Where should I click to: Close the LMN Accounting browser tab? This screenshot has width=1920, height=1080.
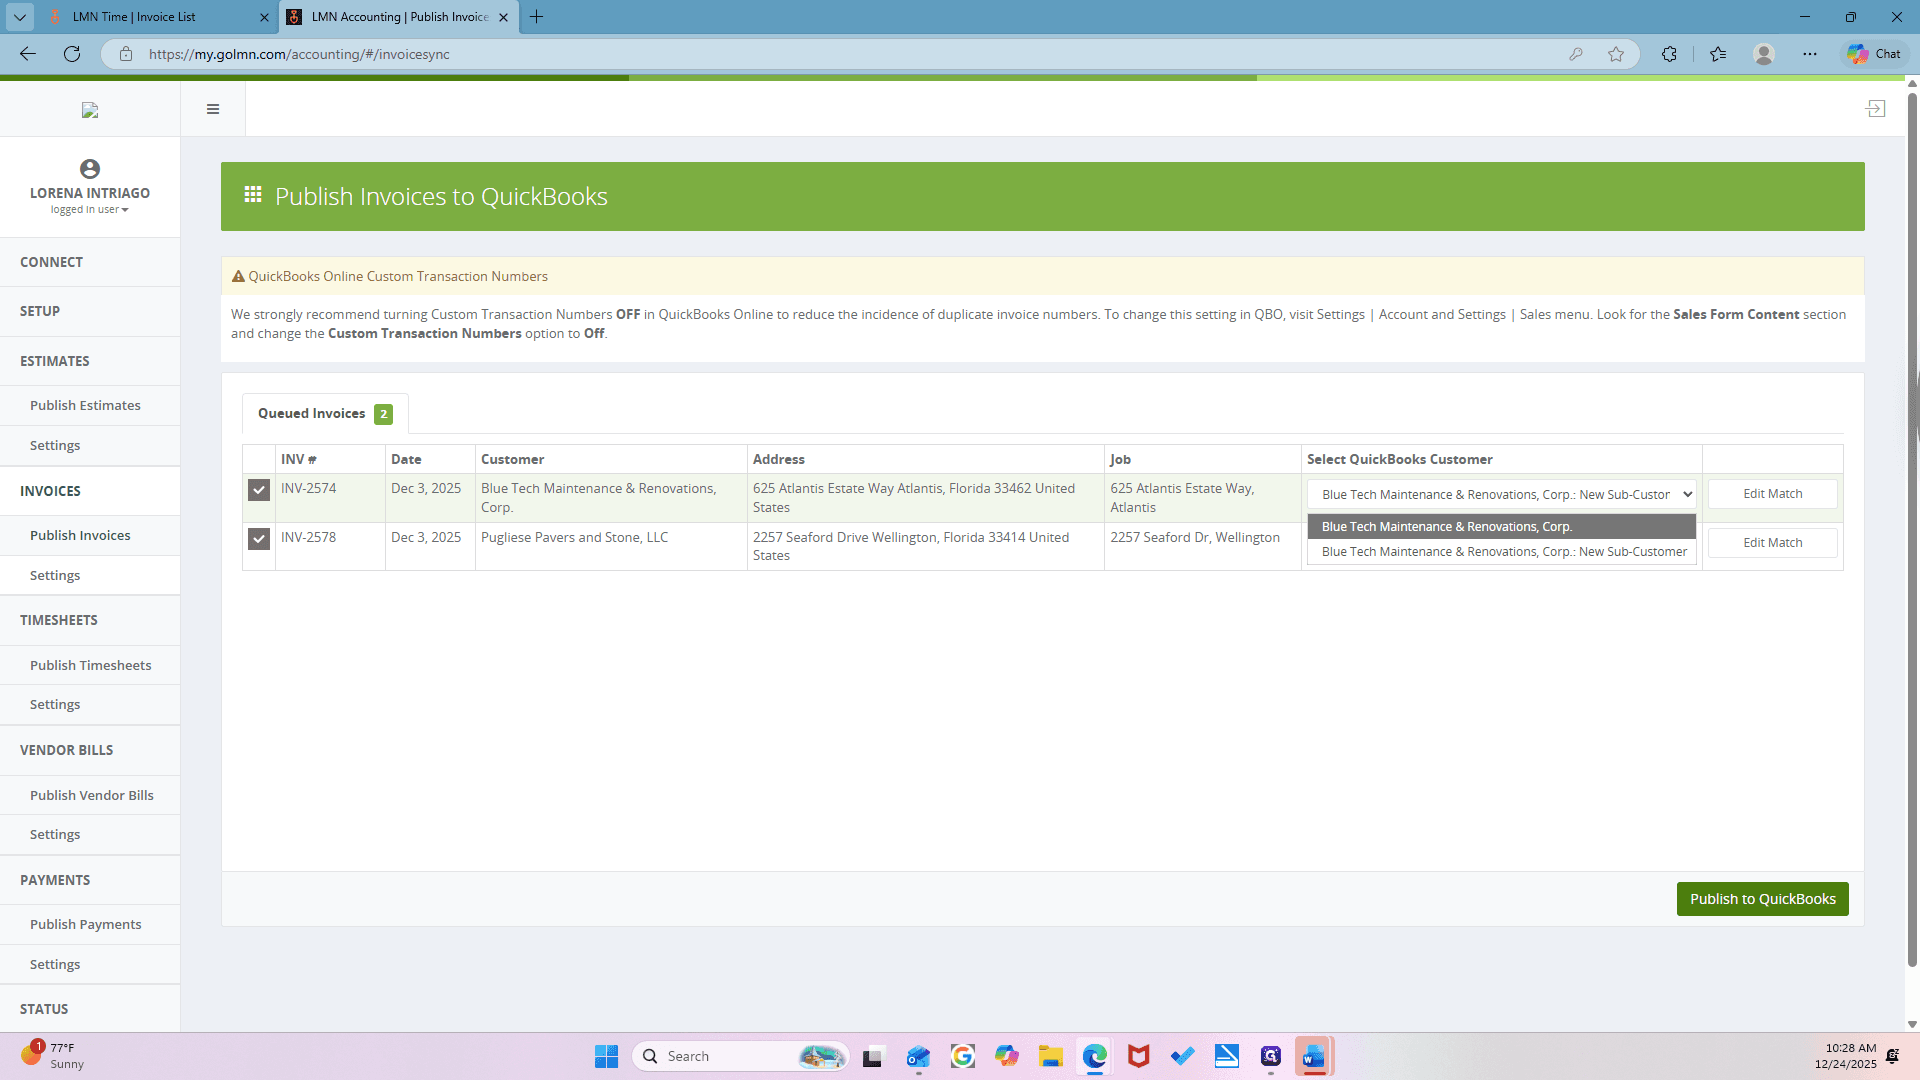coord(503,17)
